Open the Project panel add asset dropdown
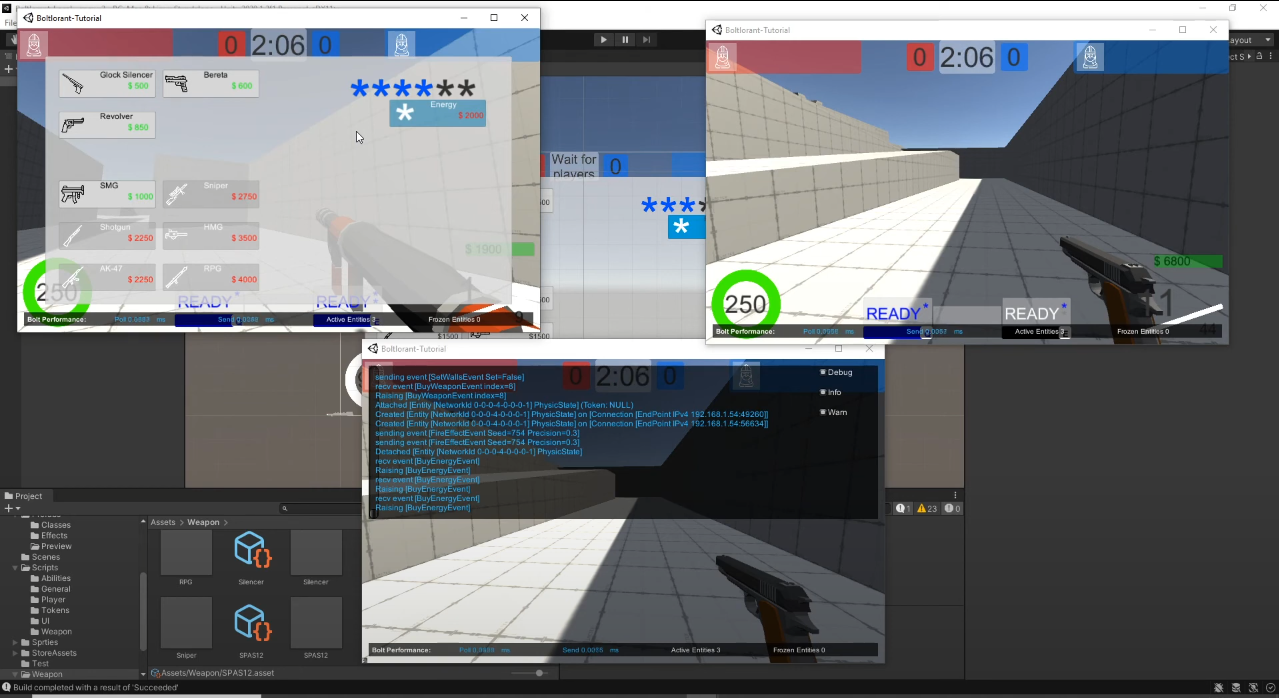 [11, 509]
